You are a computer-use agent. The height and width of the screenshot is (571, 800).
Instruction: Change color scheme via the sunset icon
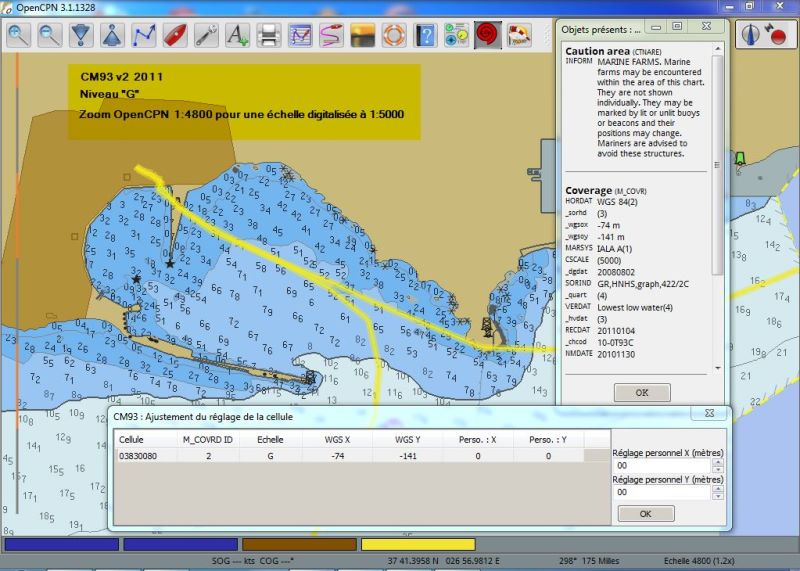[x=363, y=35]
